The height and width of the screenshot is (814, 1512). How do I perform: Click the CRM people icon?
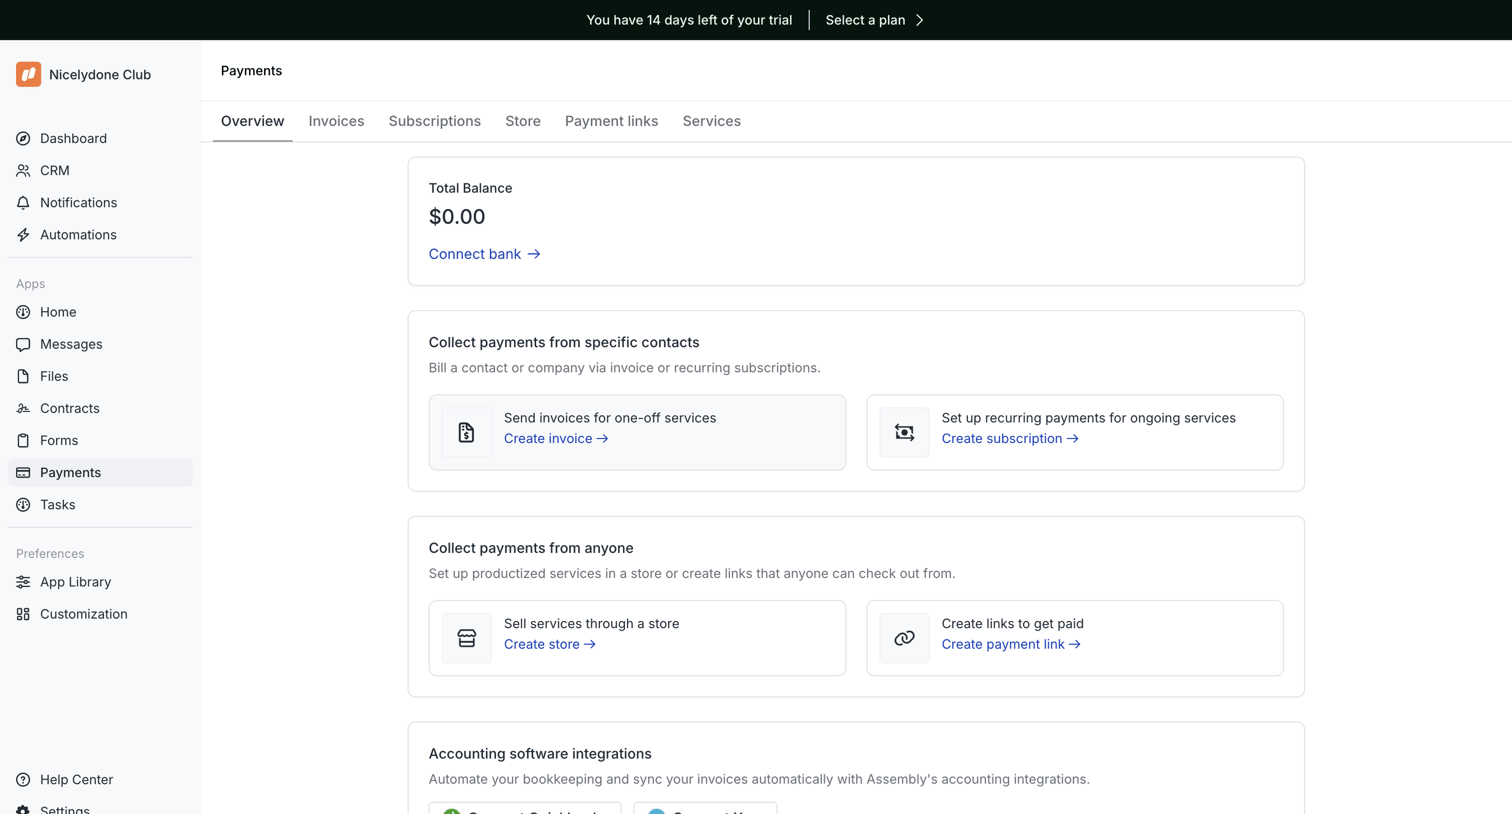[x=23, y=170]
